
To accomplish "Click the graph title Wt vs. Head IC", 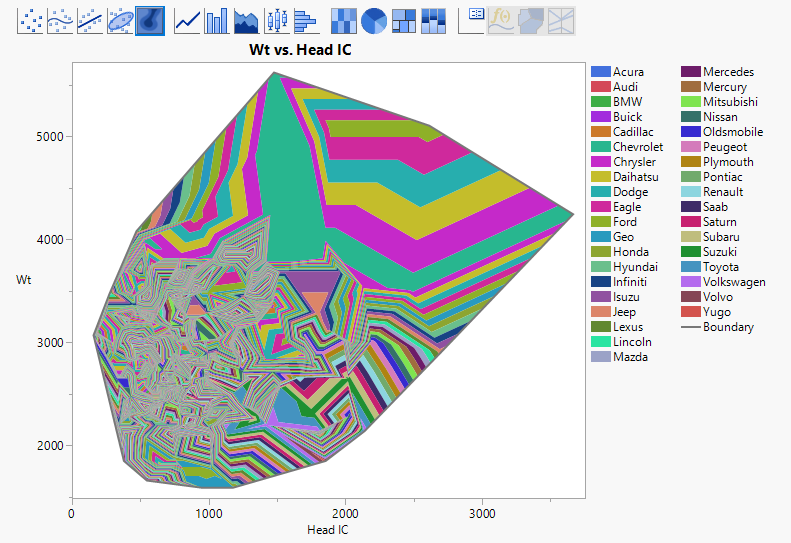I will [x=299, y=49].
